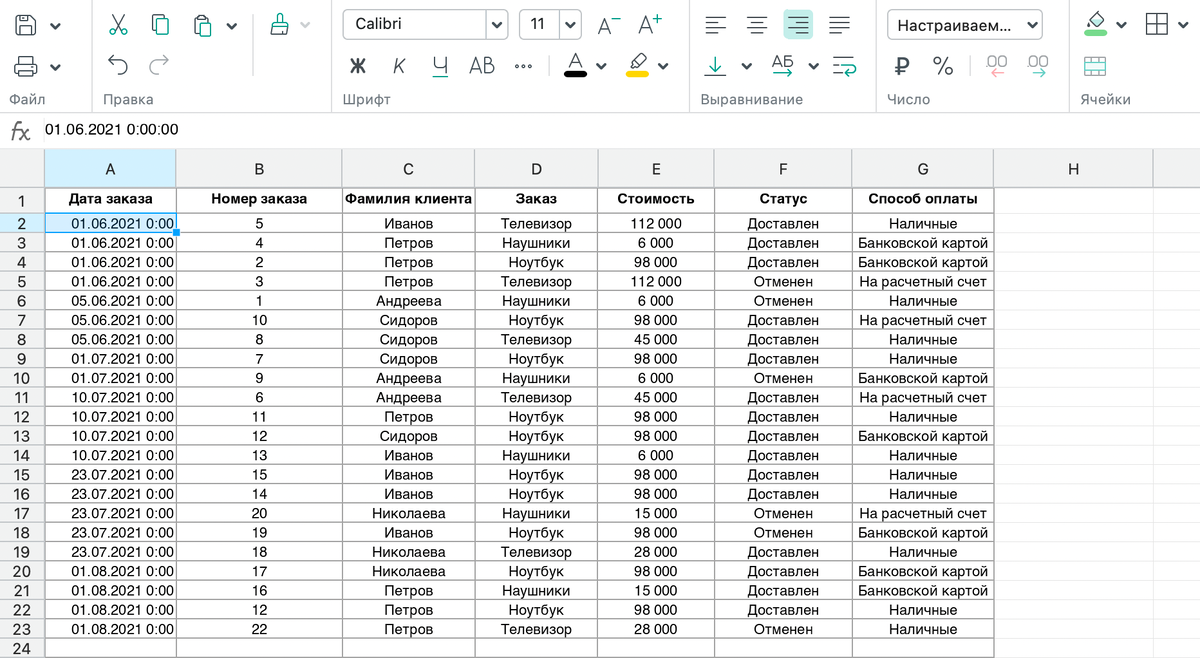The height and width of the screenshot is (658, 1200).
Task: Activate the format painter brush
Action: point(281,24)
